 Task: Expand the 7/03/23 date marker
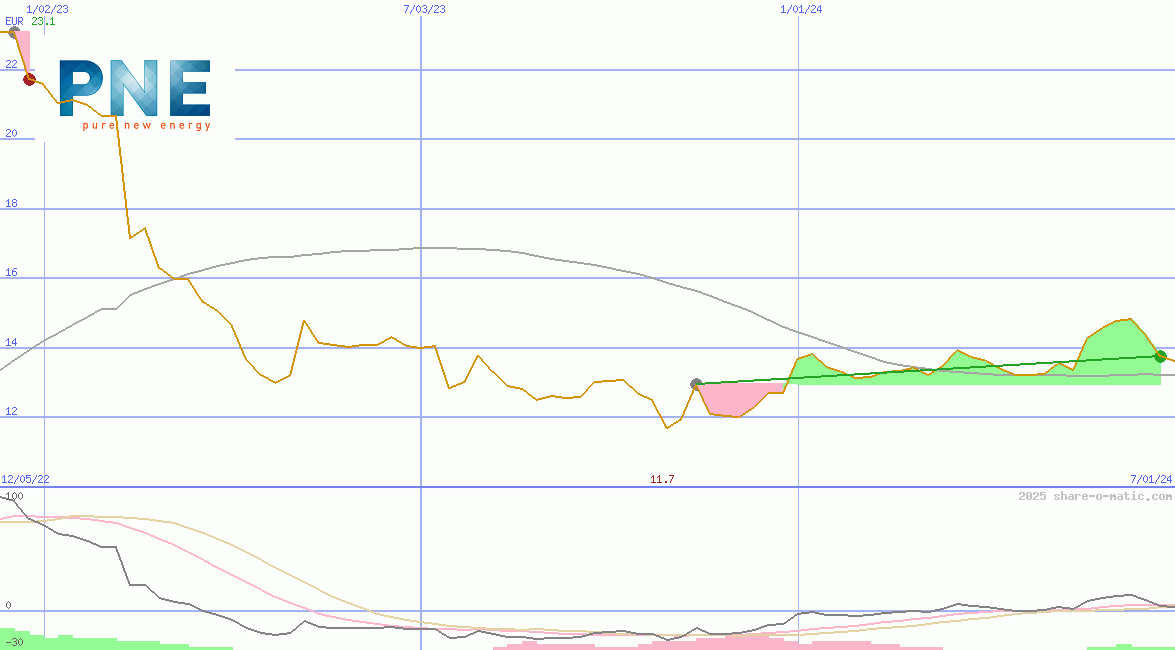pyautogui.click(x=423, y=9)
